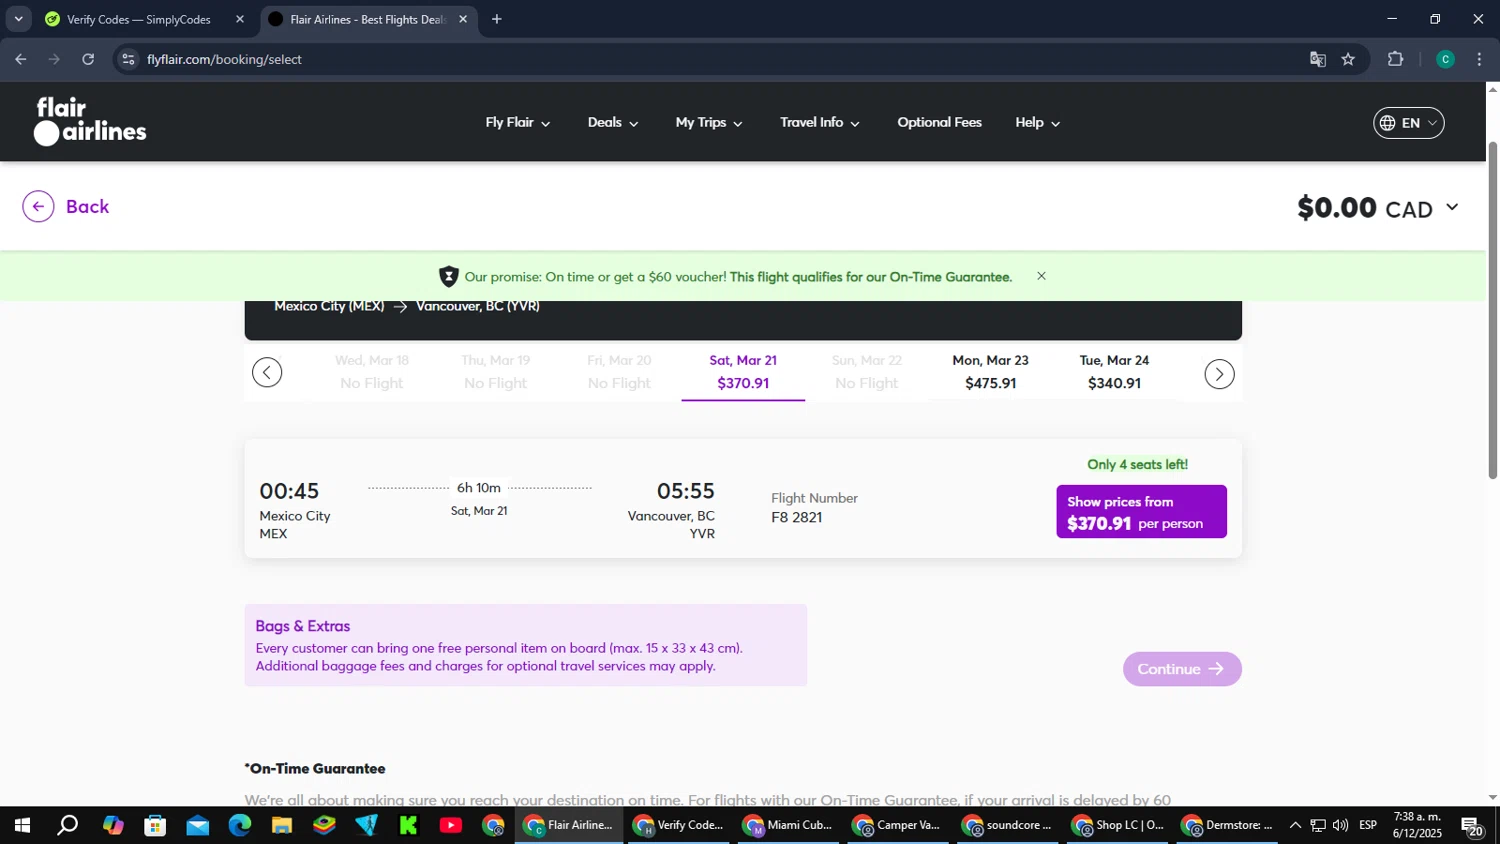Open Miami Cub Chrome window in taskbar
The width and height of the screenshot is (1500, 844).
tap(789, 826)
